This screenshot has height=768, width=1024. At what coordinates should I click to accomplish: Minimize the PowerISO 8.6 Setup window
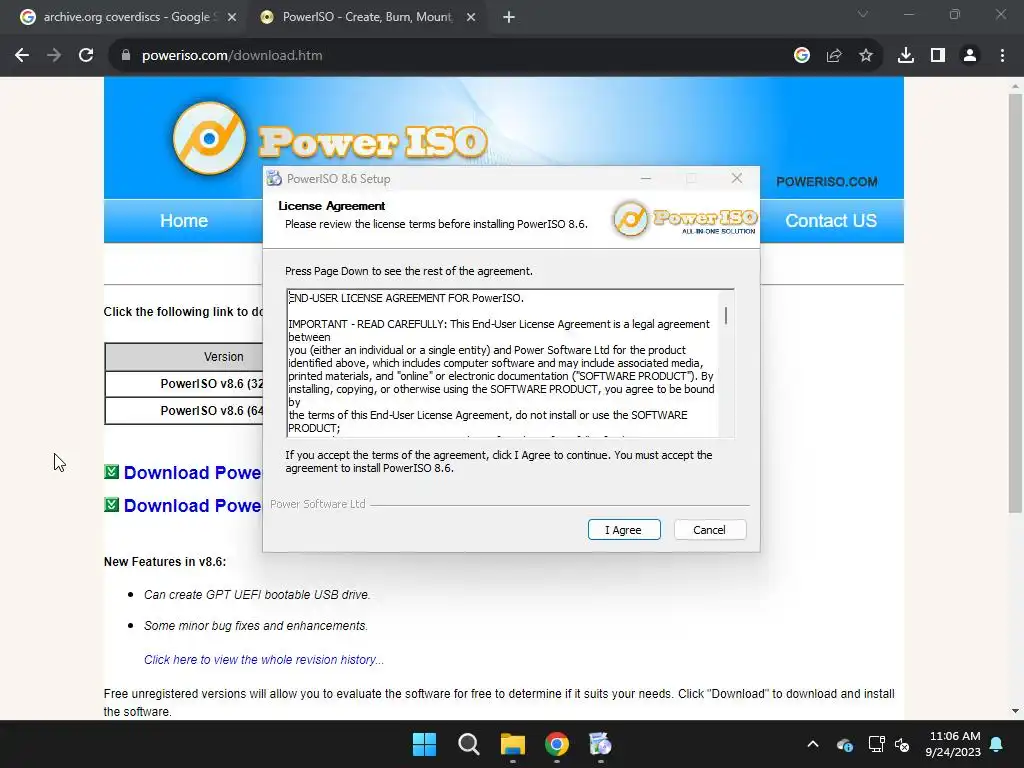(x=646, y=178)
